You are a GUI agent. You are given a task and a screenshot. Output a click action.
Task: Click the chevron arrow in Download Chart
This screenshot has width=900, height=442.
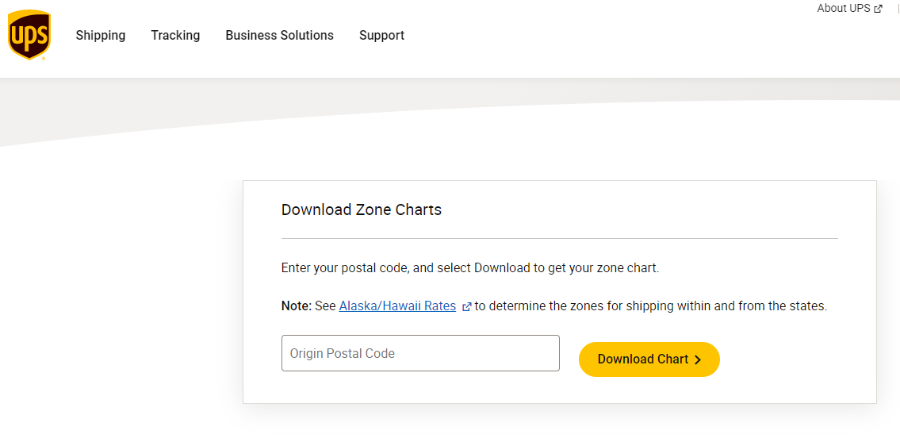coord(698,360)
